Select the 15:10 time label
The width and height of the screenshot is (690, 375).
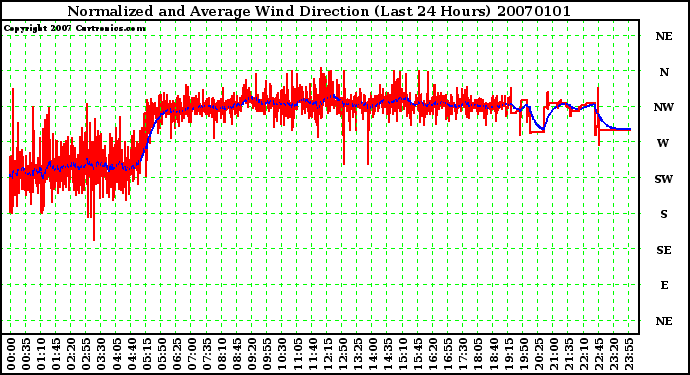pos(403,354)
